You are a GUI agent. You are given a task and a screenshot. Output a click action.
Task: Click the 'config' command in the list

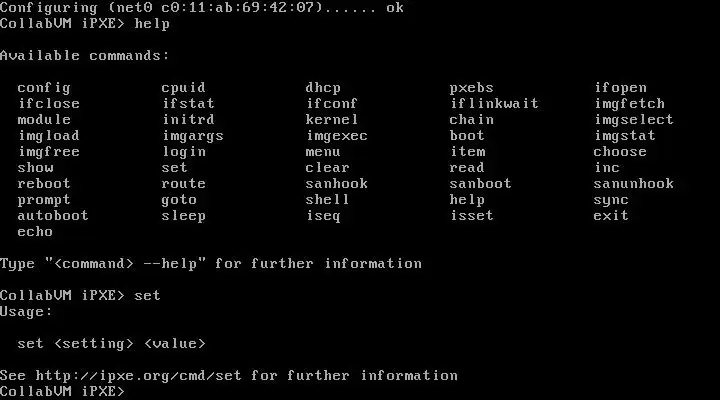(x=44, y=88)
